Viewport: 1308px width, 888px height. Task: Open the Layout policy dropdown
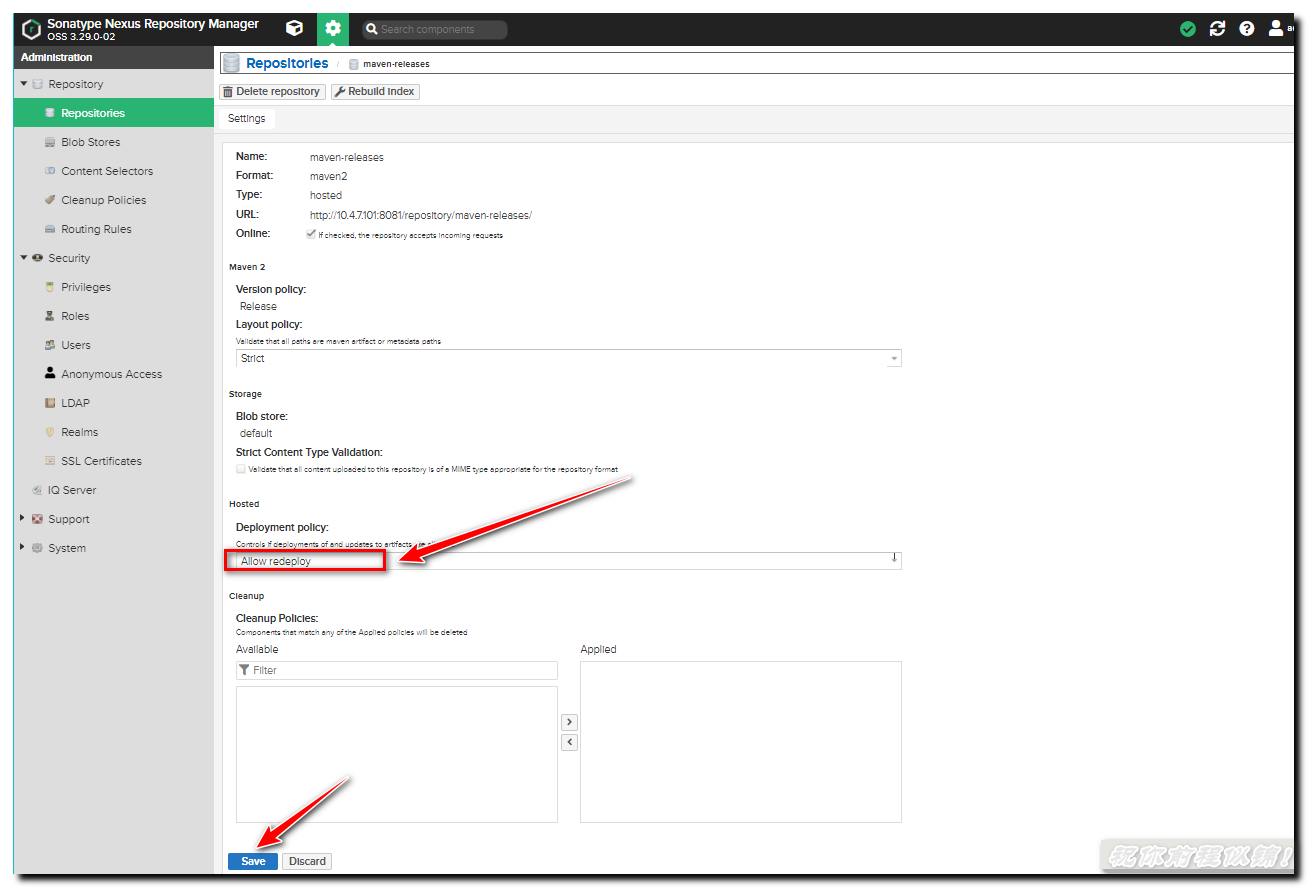click(x=569, y=358)
